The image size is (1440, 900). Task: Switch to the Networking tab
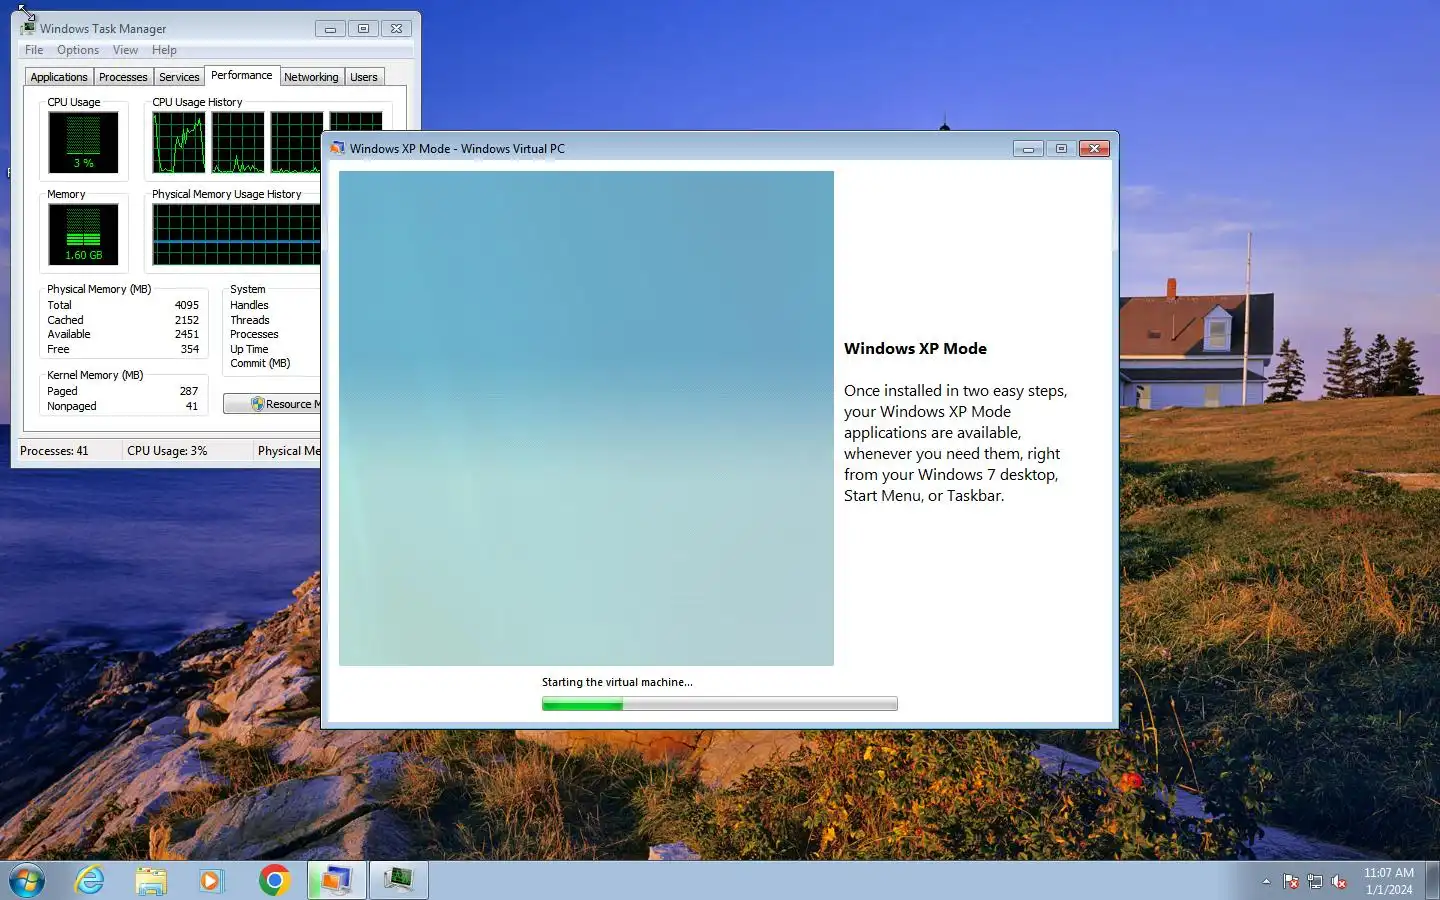coord(311,77)
